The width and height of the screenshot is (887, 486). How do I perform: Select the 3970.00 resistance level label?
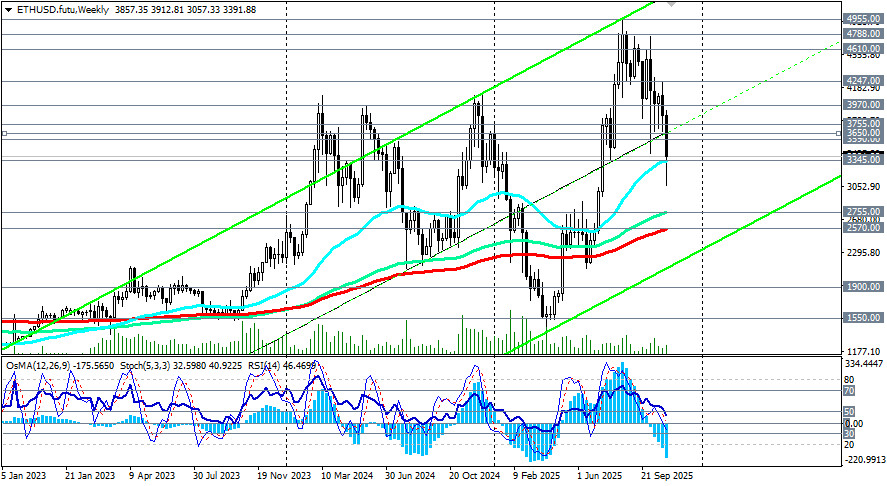tap(863, 104)
